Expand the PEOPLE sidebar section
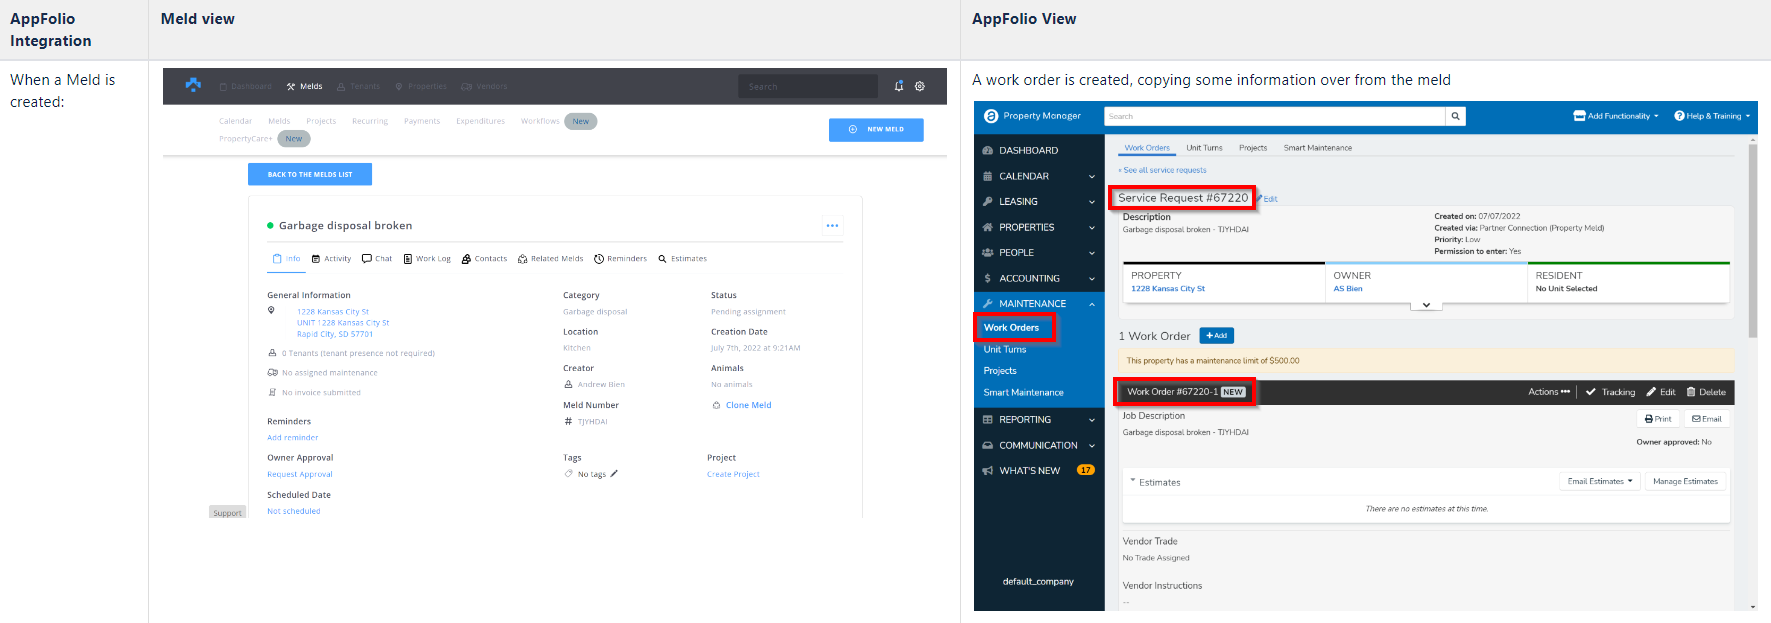 [x=1039, y=253]
